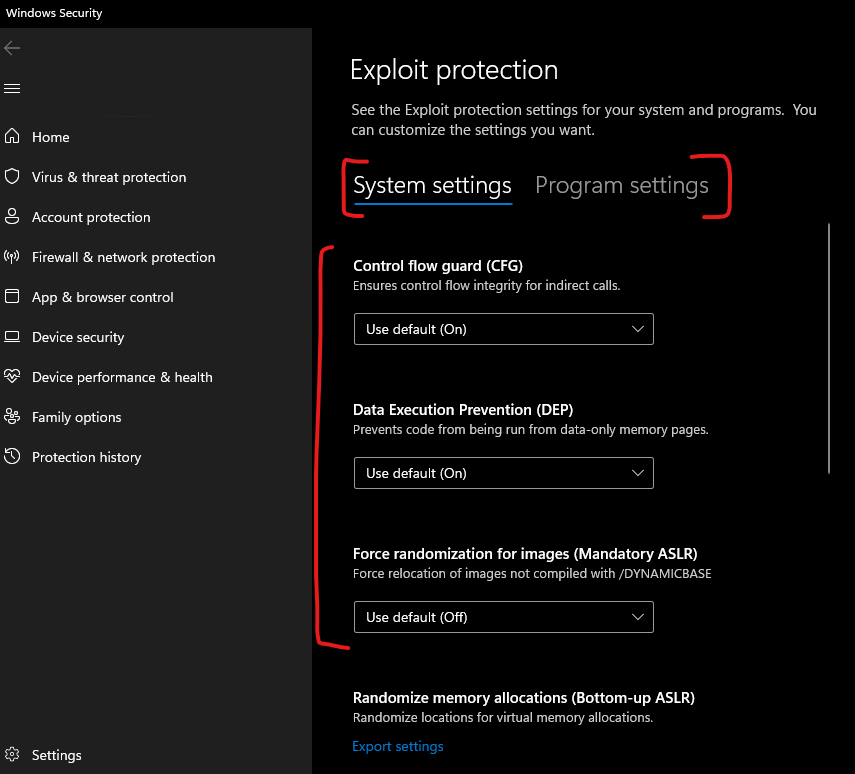The height and width of the screenshot is (774, 855).
Task: Open the Family options people icon
Action: coord(12,416)
